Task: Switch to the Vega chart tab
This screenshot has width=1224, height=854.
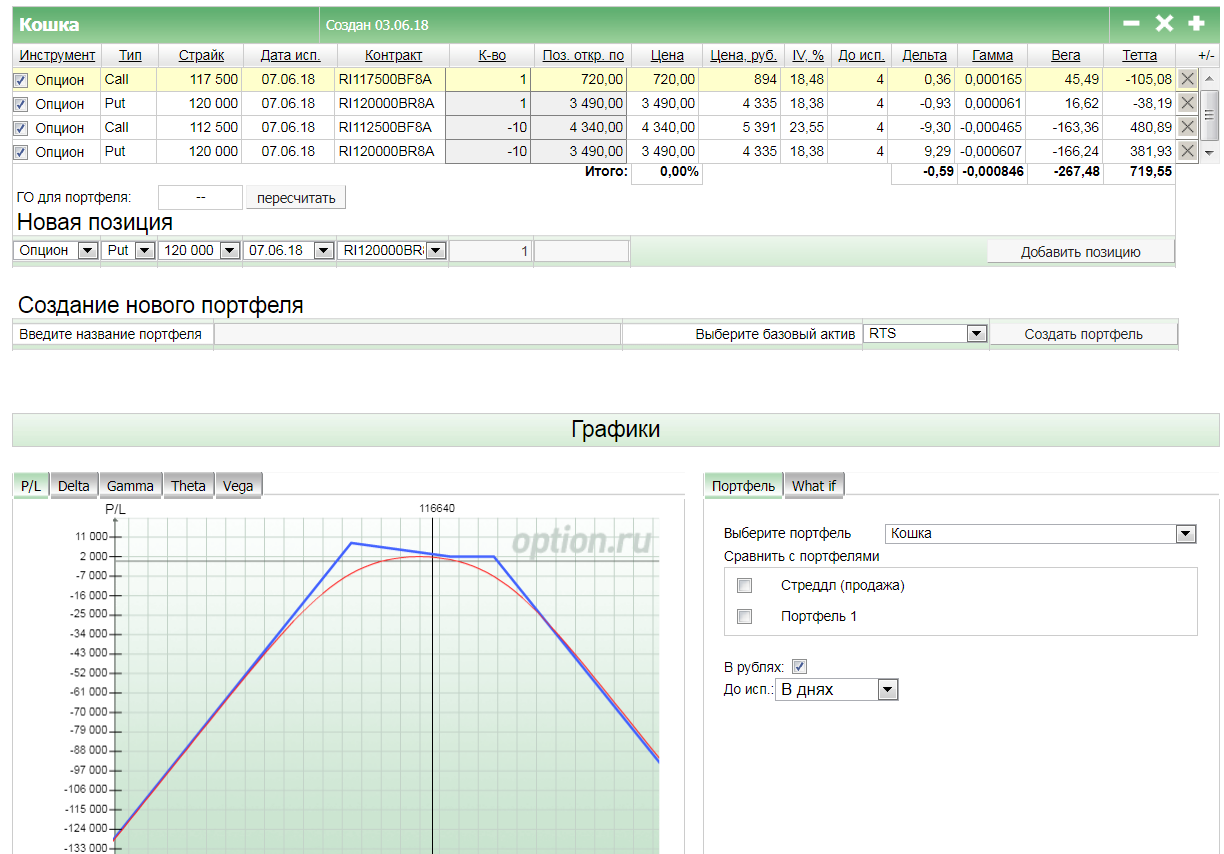Action: [x=238, y=486]
